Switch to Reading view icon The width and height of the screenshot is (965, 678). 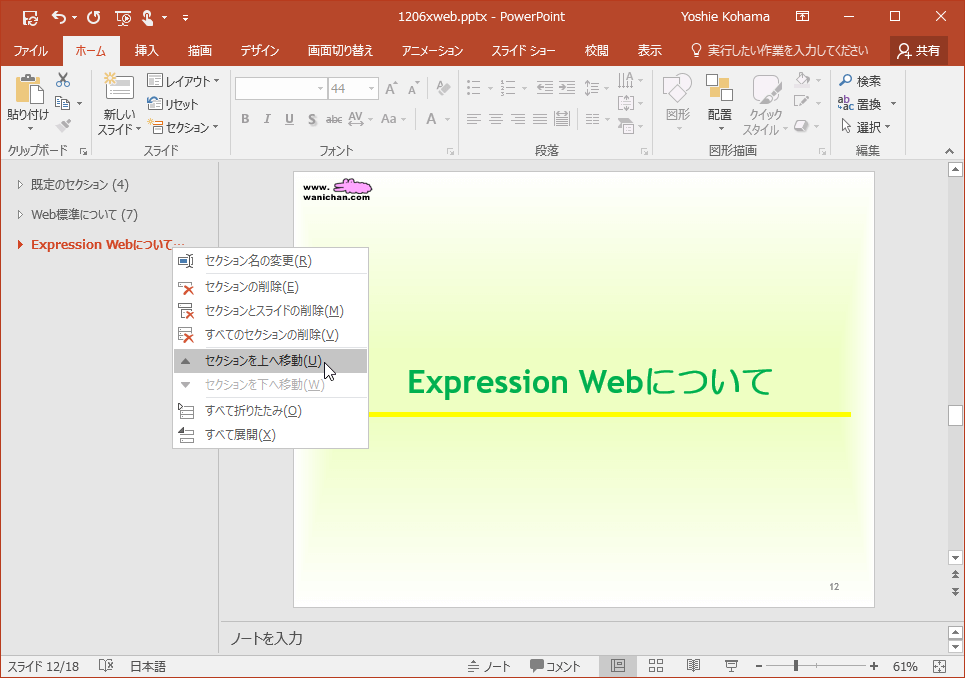(694, 666)
